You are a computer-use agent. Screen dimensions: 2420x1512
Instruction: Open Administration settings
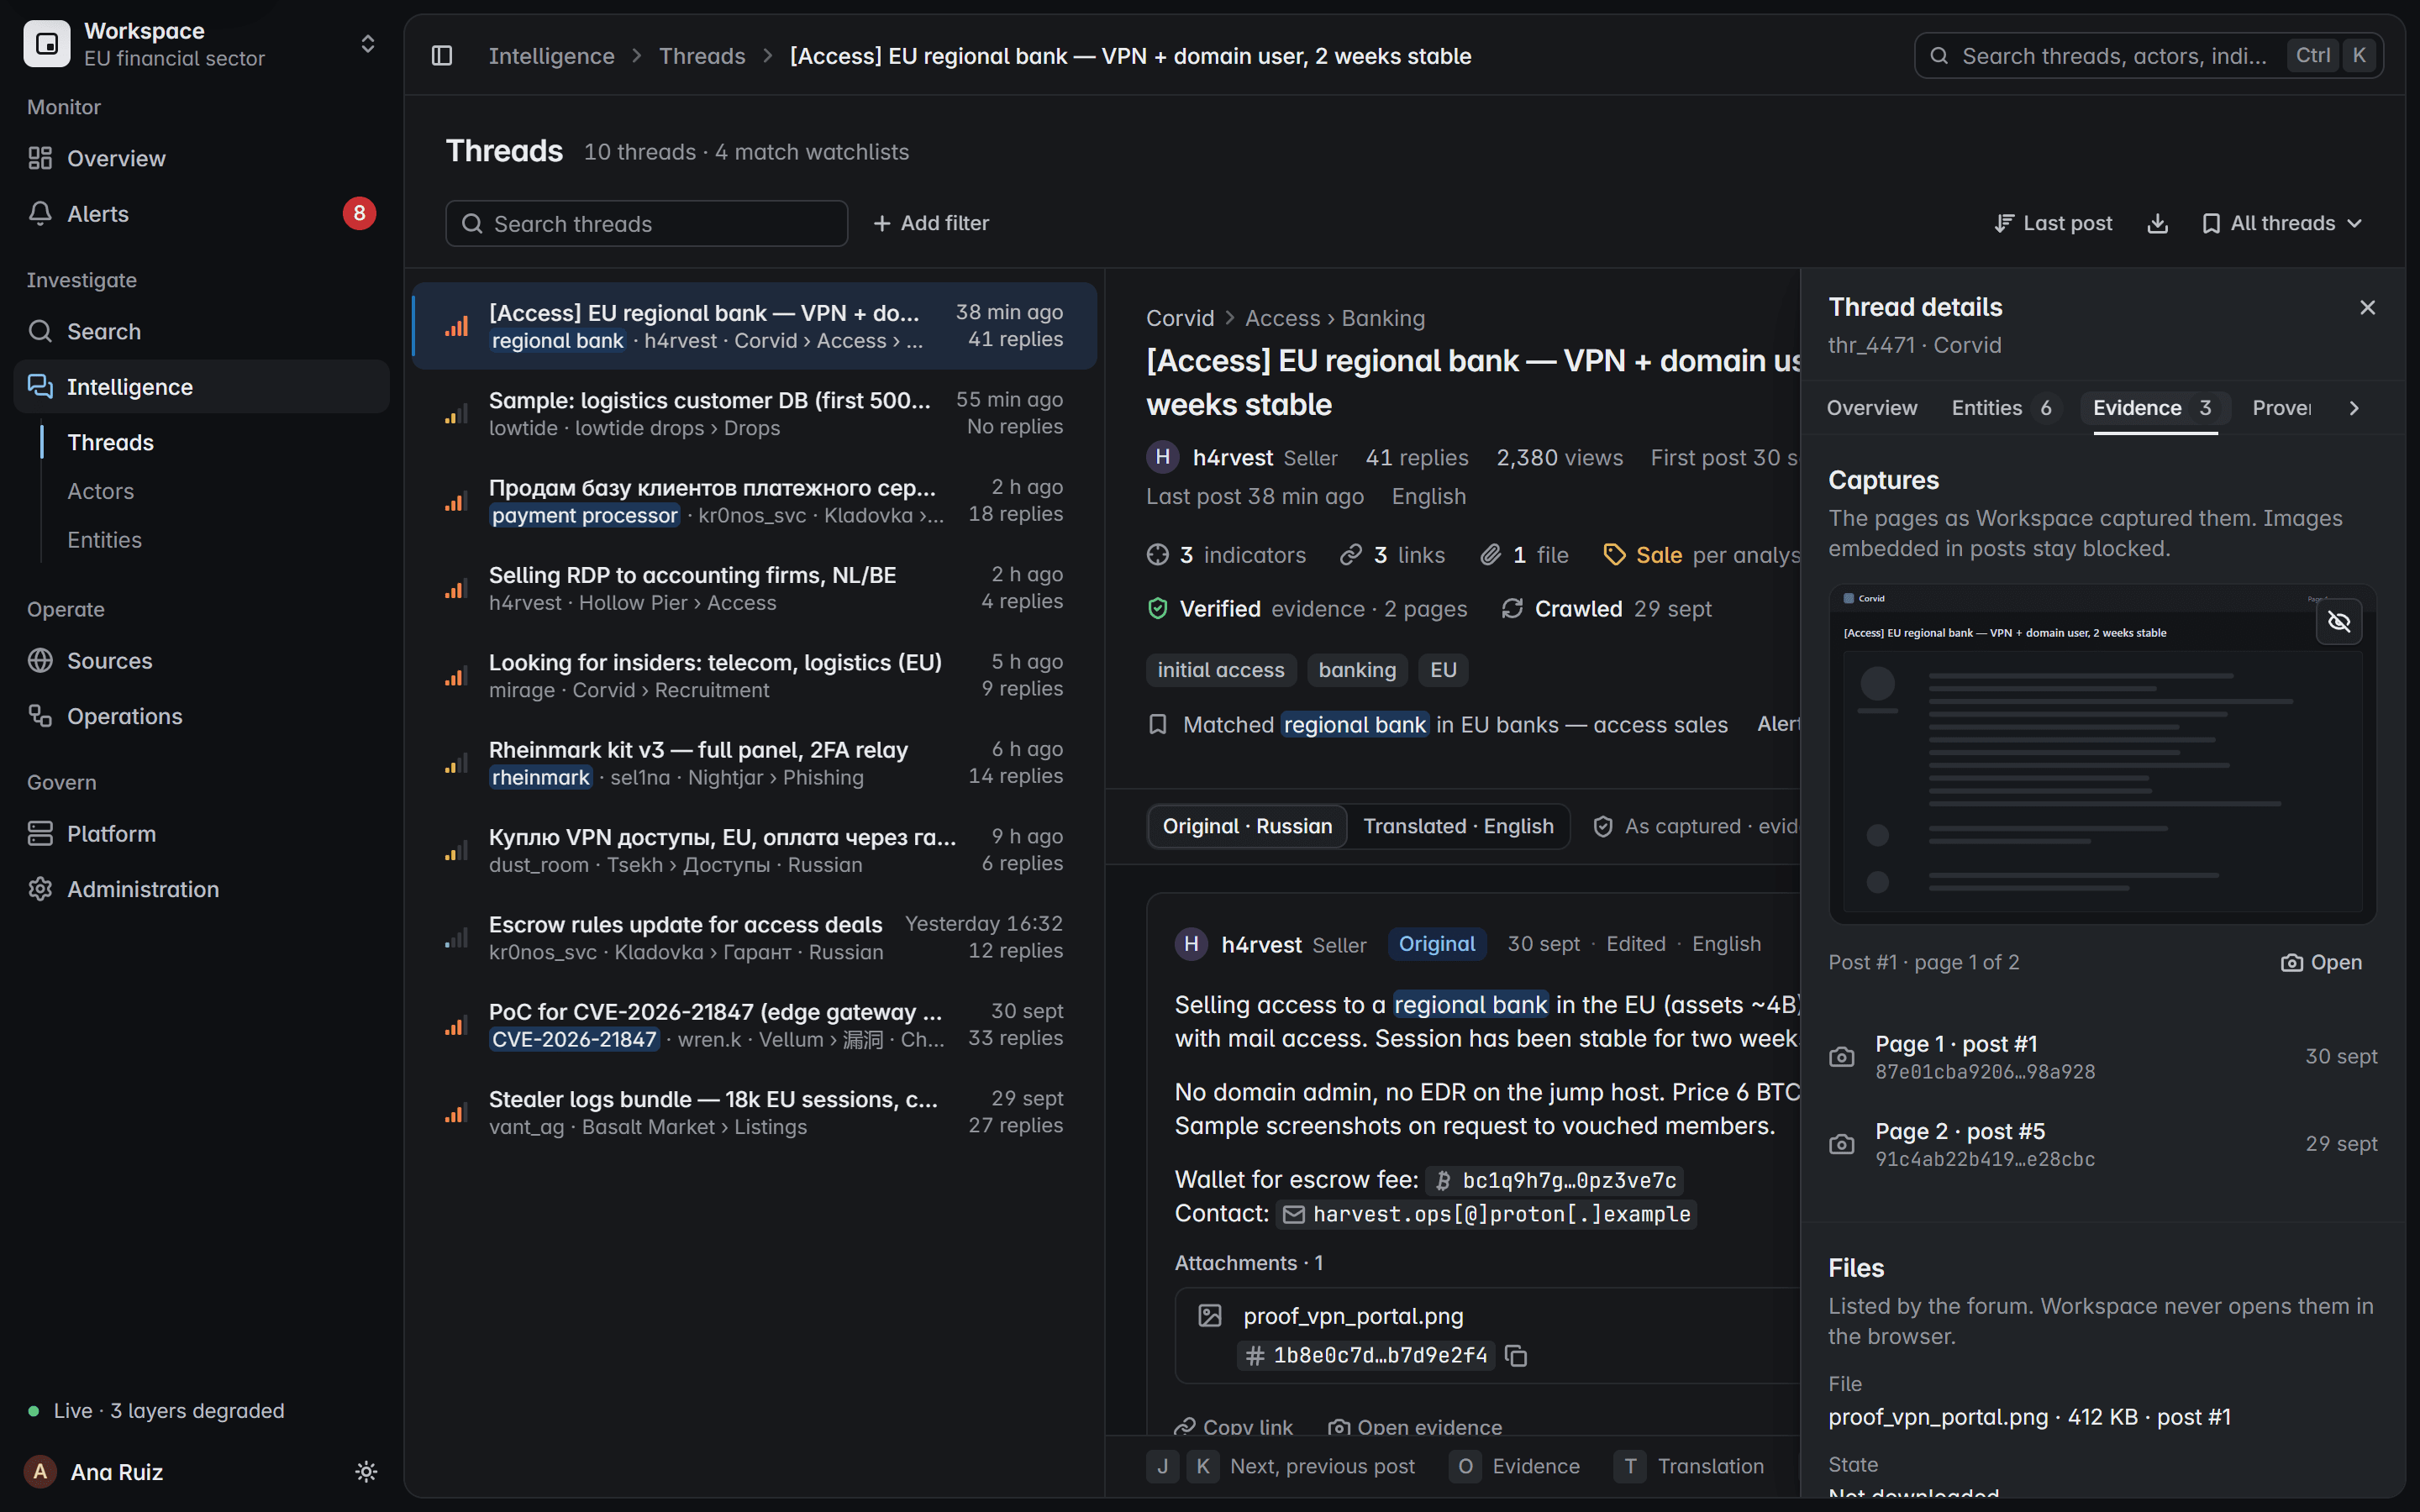pos(201,889)
